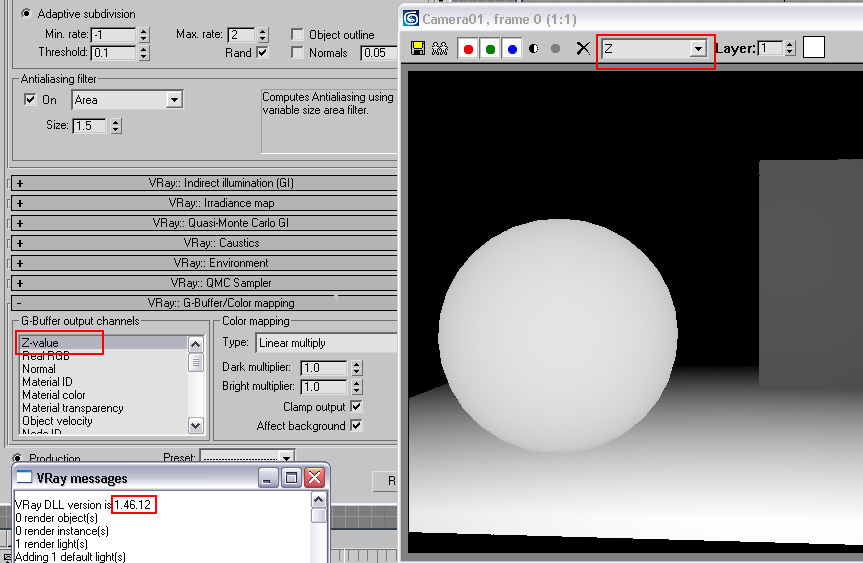Click the channel list scroll down arrow

(195, 425)
